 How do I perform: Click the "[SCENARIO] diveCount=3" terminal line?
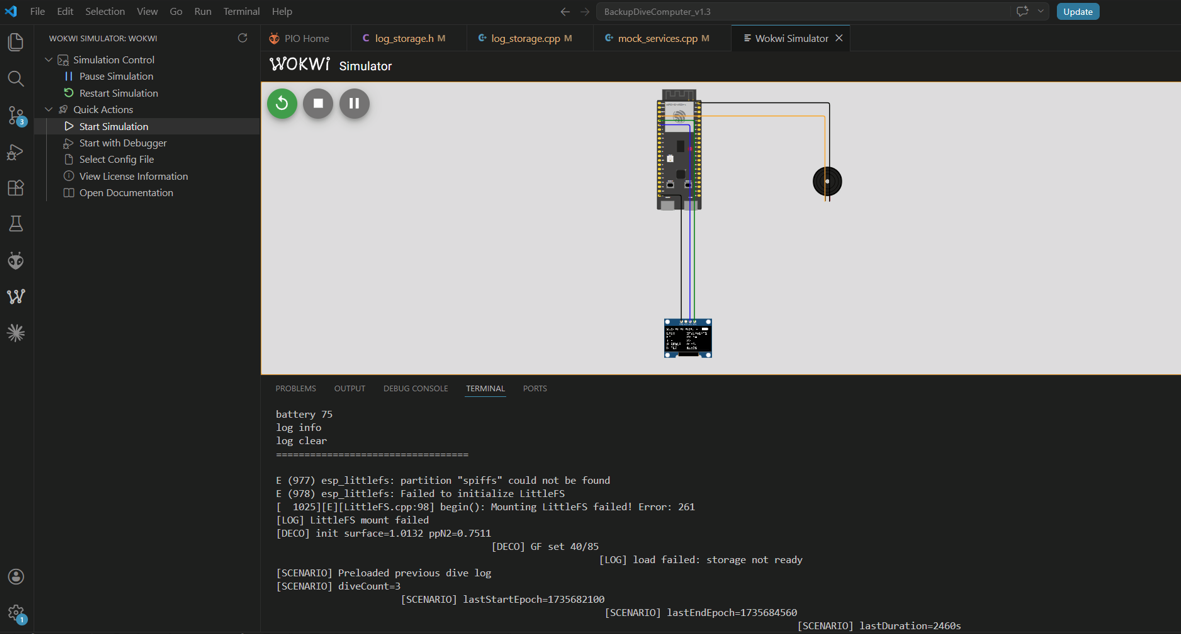click(x=338, y=586)
